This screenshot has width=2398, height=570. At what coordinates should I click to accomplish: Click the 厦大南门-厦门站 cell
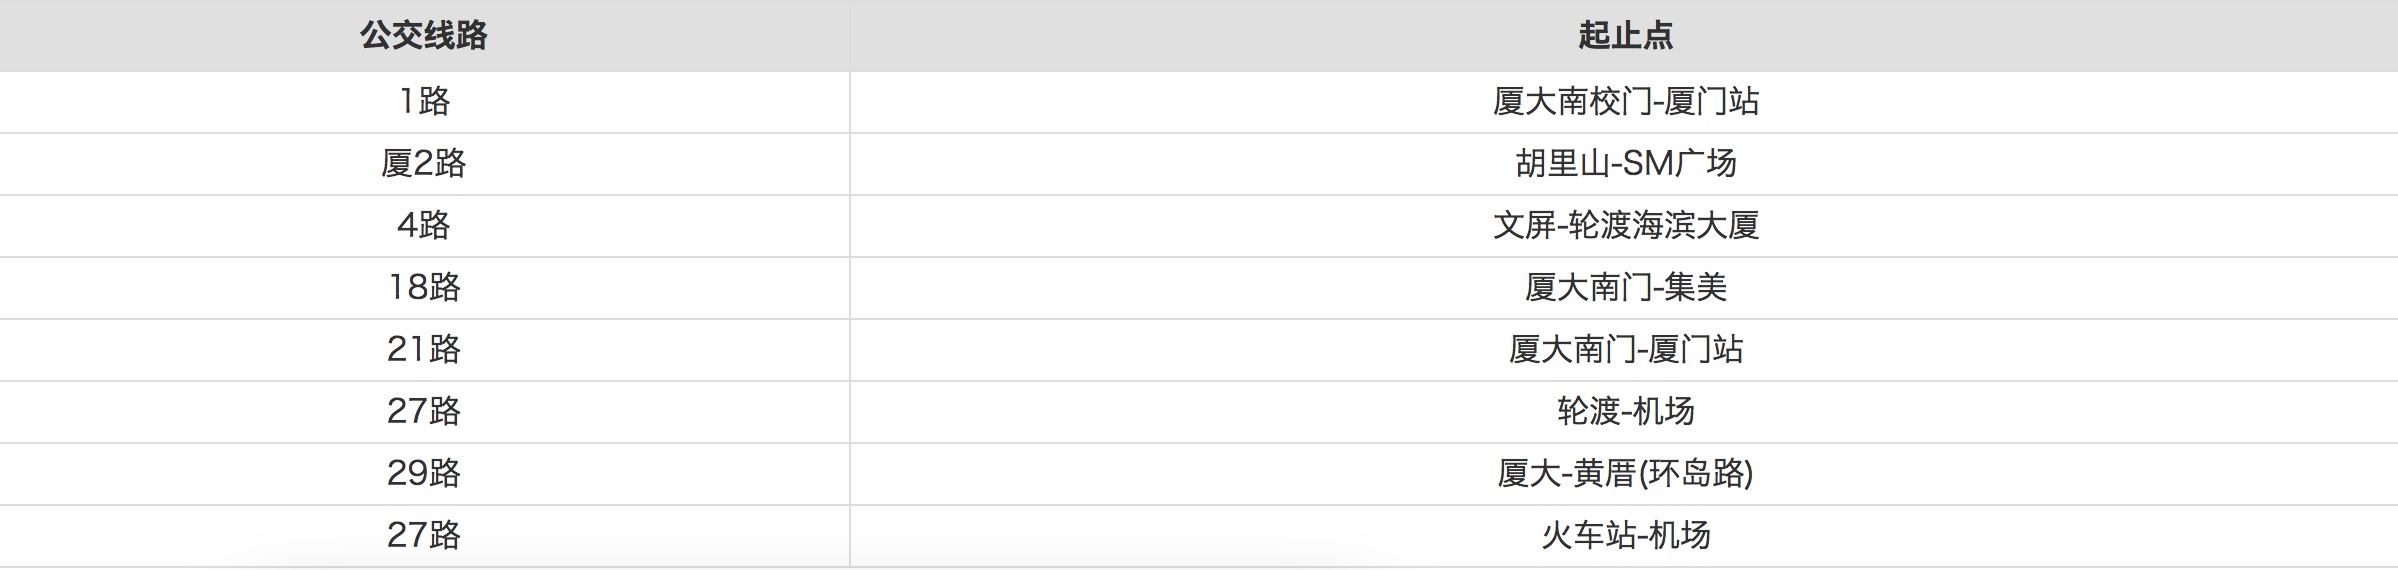tap(1624, 350)
